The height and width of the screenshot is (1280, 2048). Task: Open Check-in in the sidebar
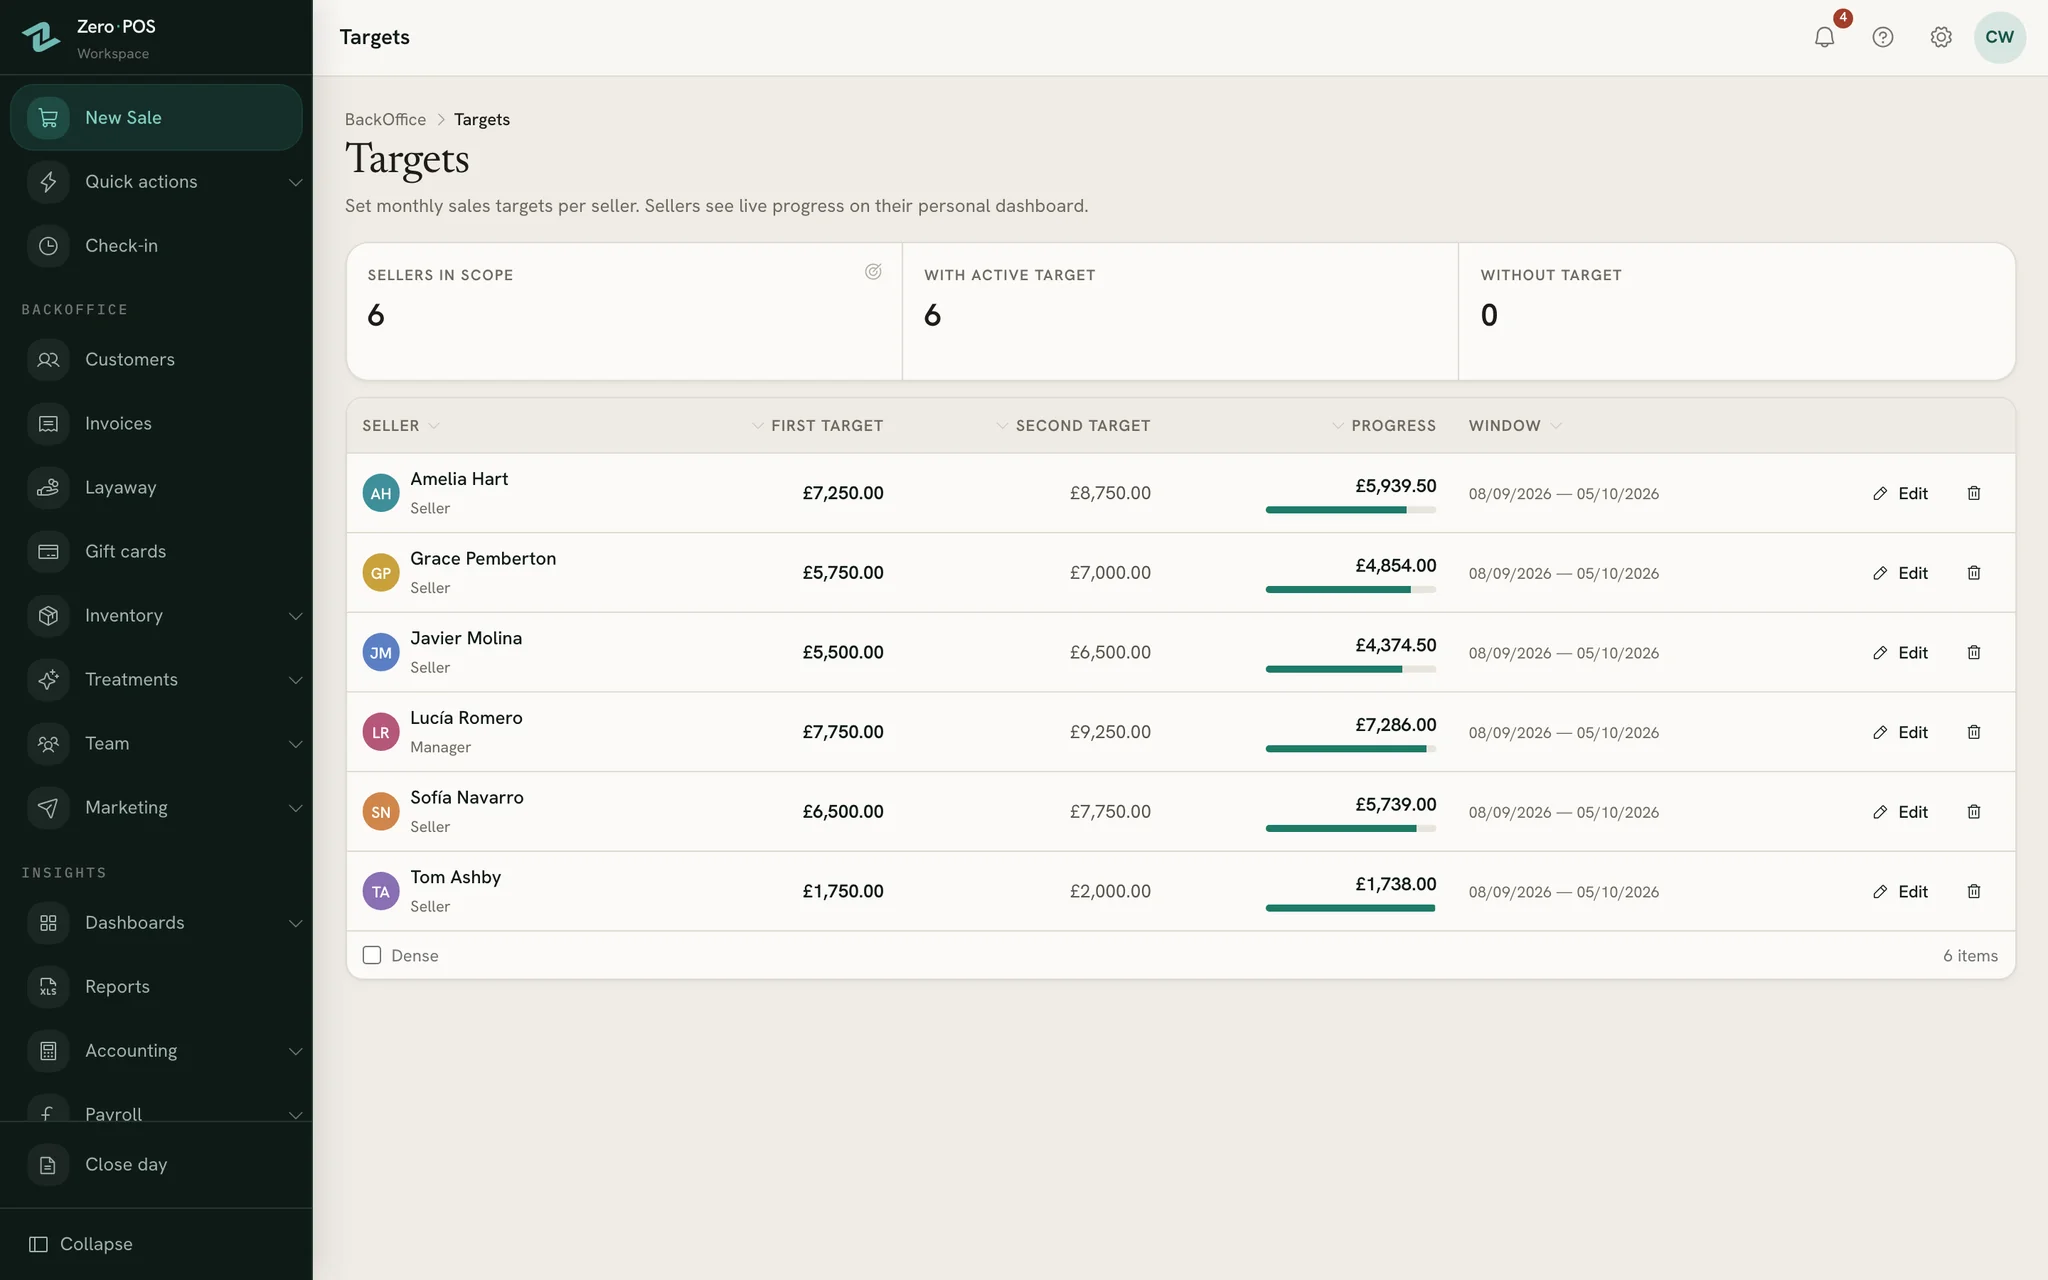(156, 246)
